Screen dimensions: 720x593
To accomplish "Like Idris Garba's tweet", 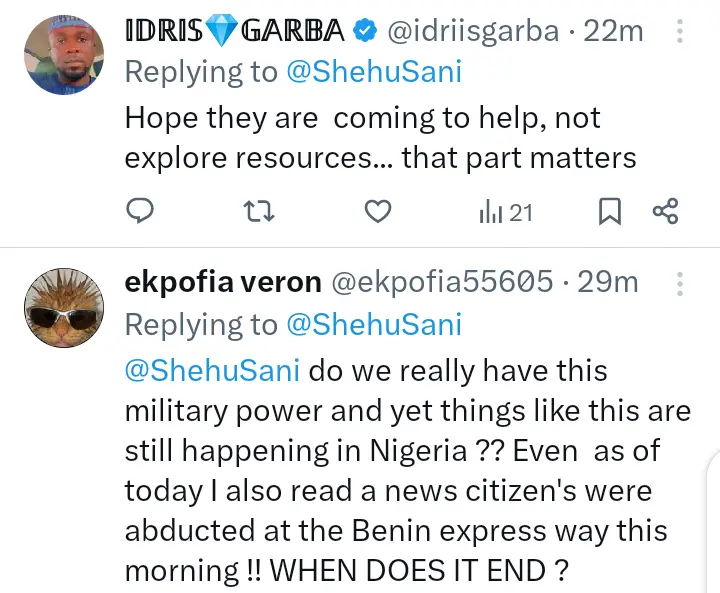I will click(x=376, y=211).
